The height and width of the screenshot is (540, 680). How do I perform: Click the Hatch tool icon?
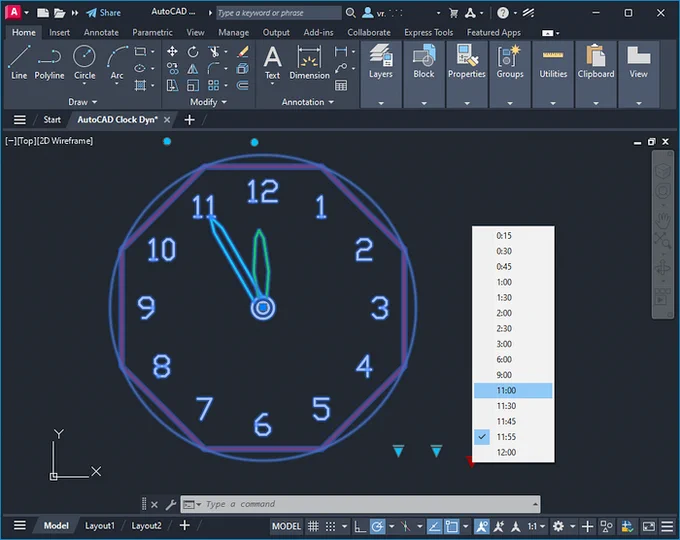[x=140, y=85]
